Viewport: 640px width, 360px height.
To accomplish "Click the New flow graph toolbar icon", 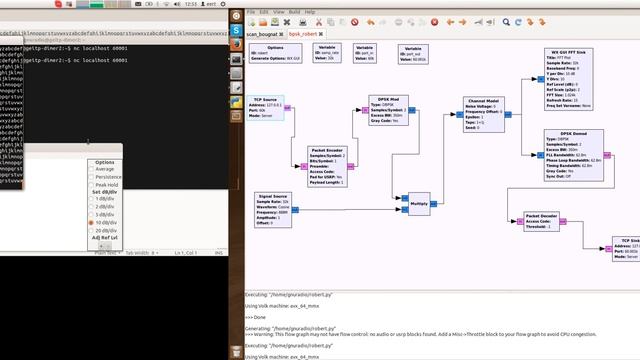I will pos(251,22).
